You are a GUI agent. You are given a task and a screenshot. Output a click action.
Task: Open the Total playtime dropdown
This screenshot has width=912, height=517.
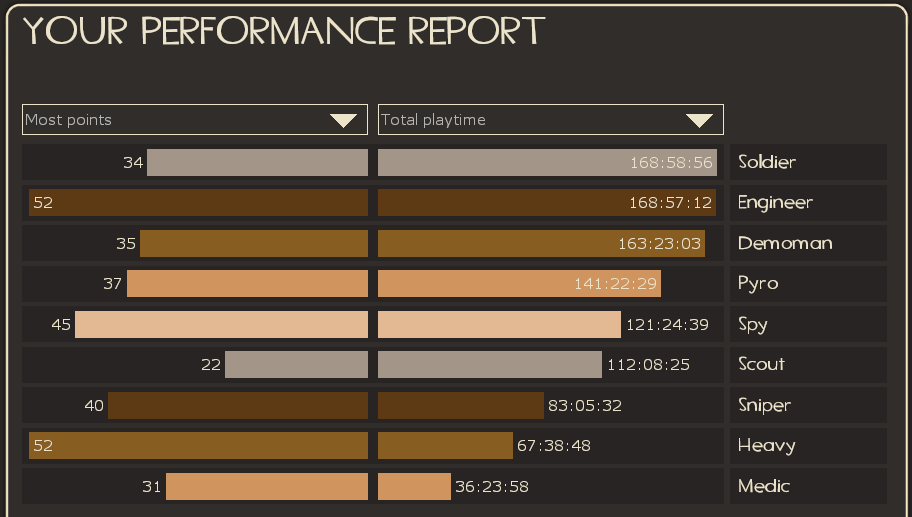[x=551, y=119]
